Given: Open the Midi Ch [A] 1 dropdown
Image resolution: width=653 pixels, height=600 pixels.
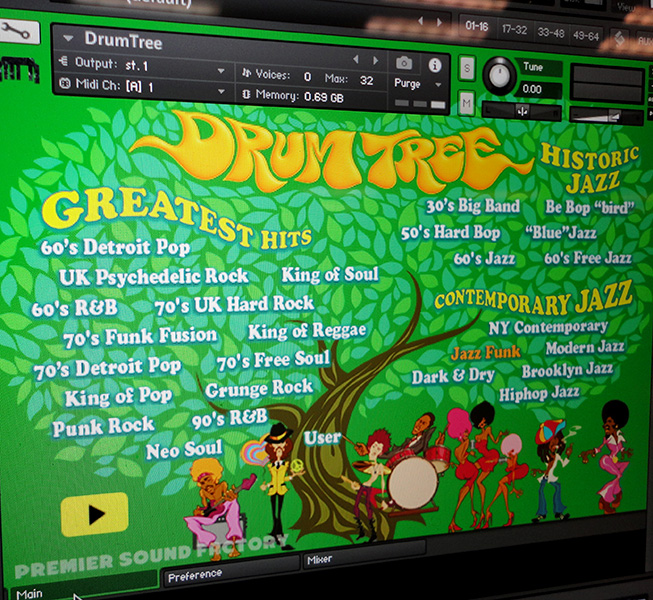Looking at the screenshot, I should pyautogui.click(x=221, y=91).
